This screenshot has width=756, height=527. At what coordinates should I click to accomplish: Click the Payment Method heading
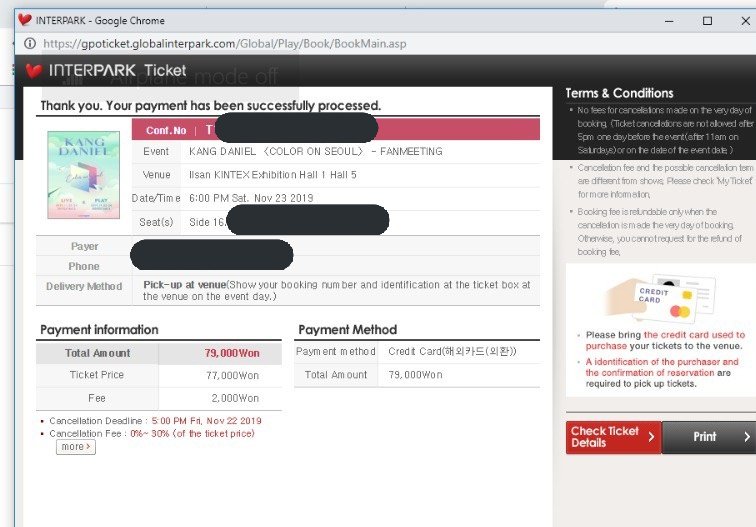[x=348, y=330]
